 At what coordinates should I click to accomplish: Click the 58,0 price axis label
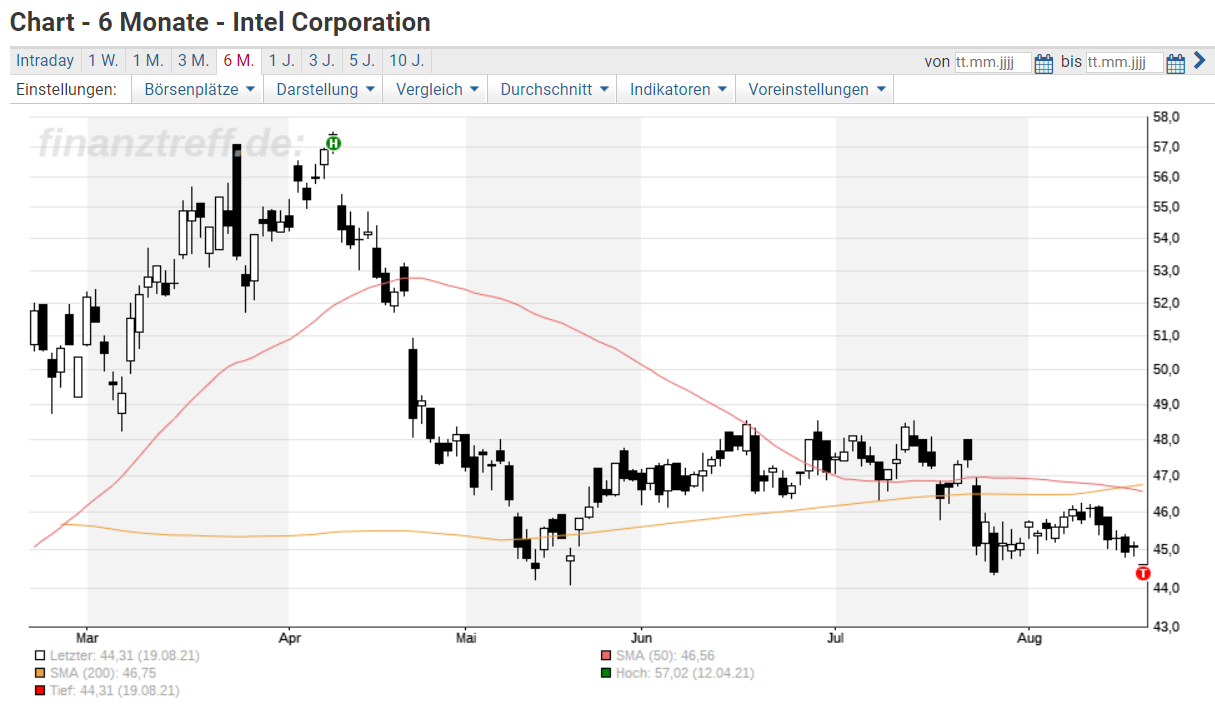(x=1166, y=117)
